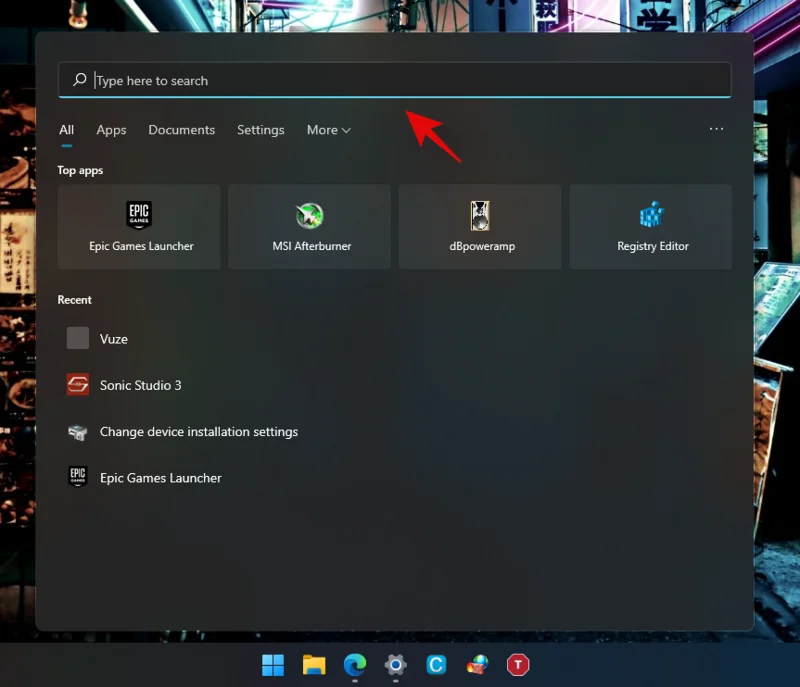Image resolution: width=800 pixels, height=687 pixels.
Task: Open Change device installation settings
Action: pyautogui.click(x=199, y=431)
